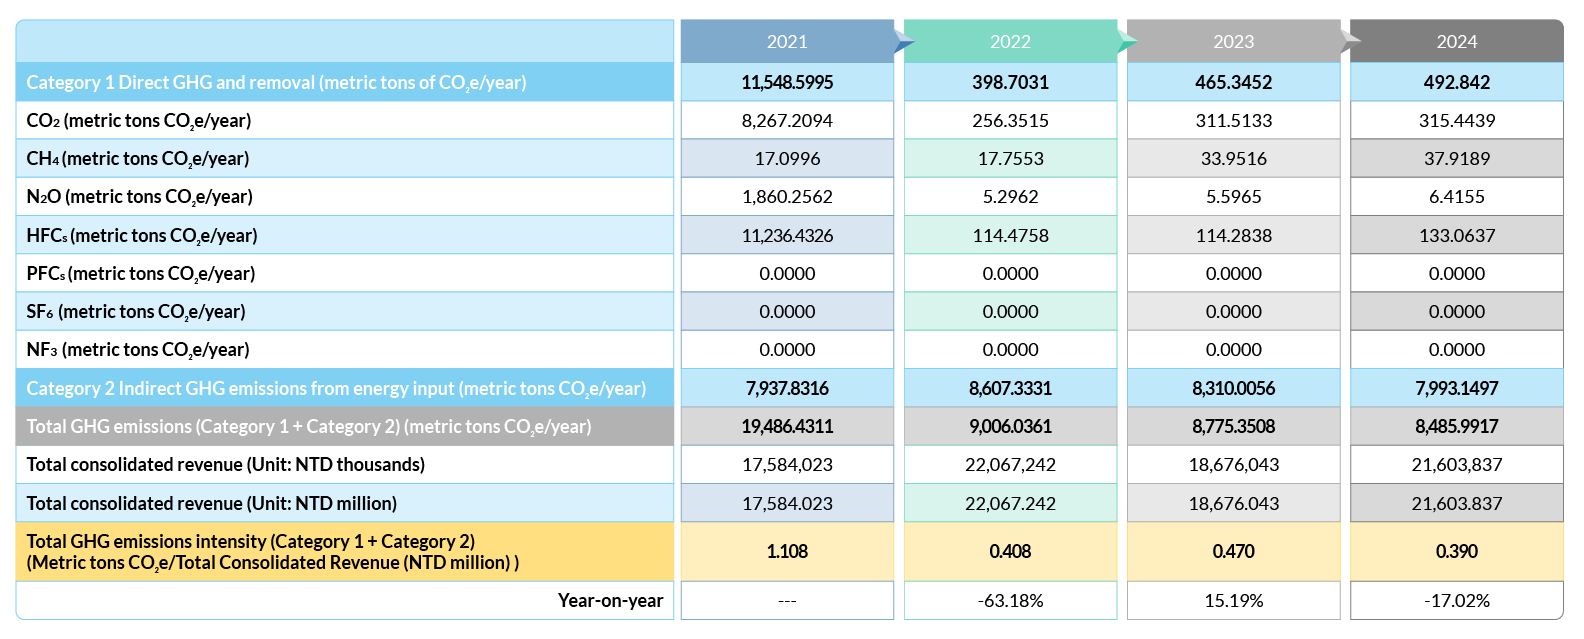Click Category 2 Indirect GHG emissions row label

336,388
